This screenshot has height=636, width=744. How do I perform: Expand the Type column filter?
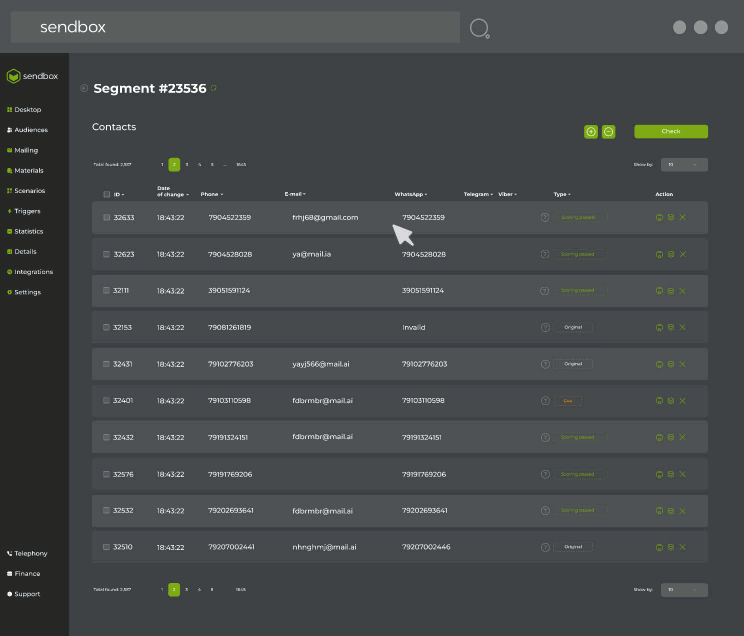coord(562,194)
